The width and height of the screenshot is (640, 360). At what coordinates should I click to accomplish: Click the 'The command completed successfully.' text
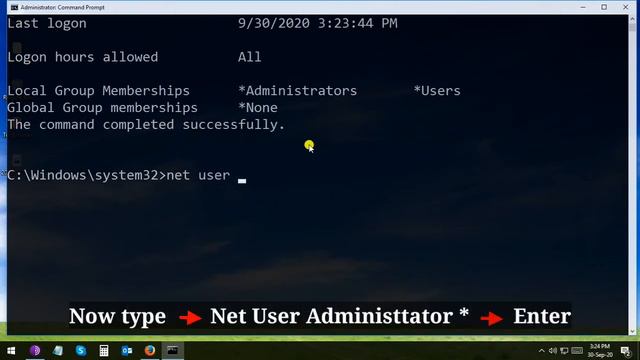[146, 124]
